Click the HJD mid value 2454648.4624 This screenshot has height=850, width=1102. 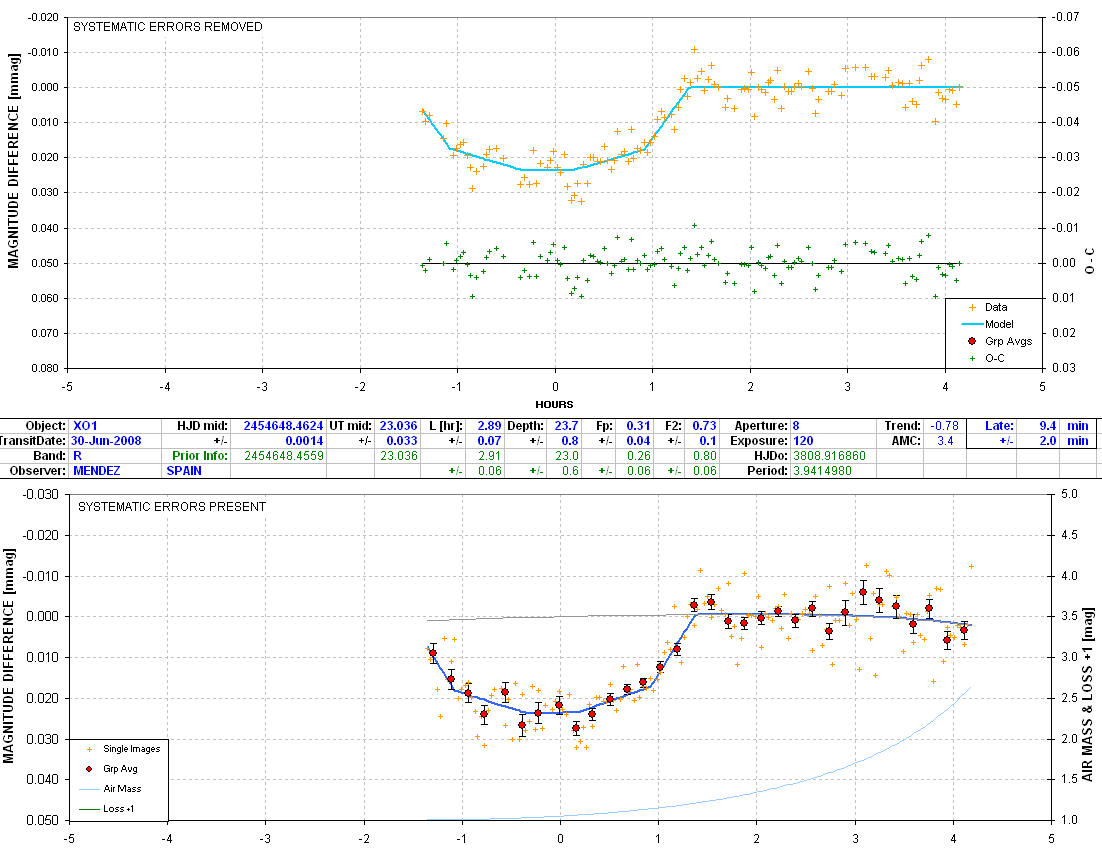pyautogui.click(x=283, y=426)
